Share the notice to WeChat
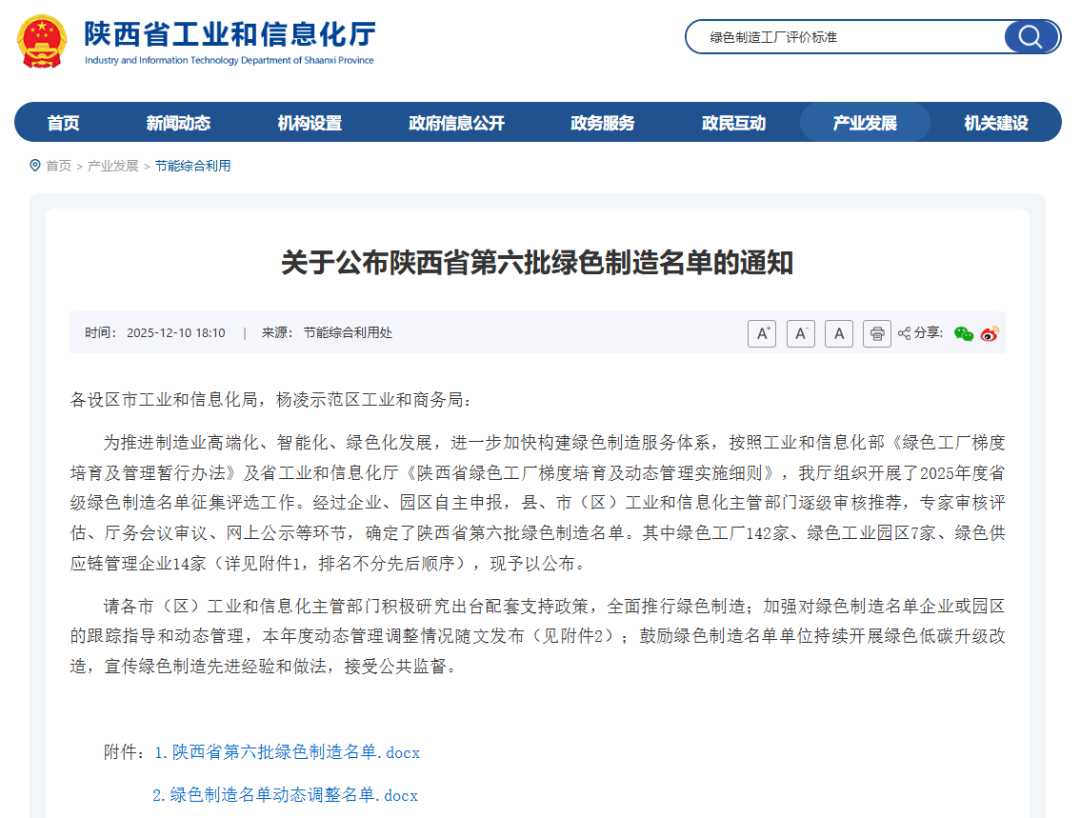1080x818 pixels. click(x=963, y=334)
